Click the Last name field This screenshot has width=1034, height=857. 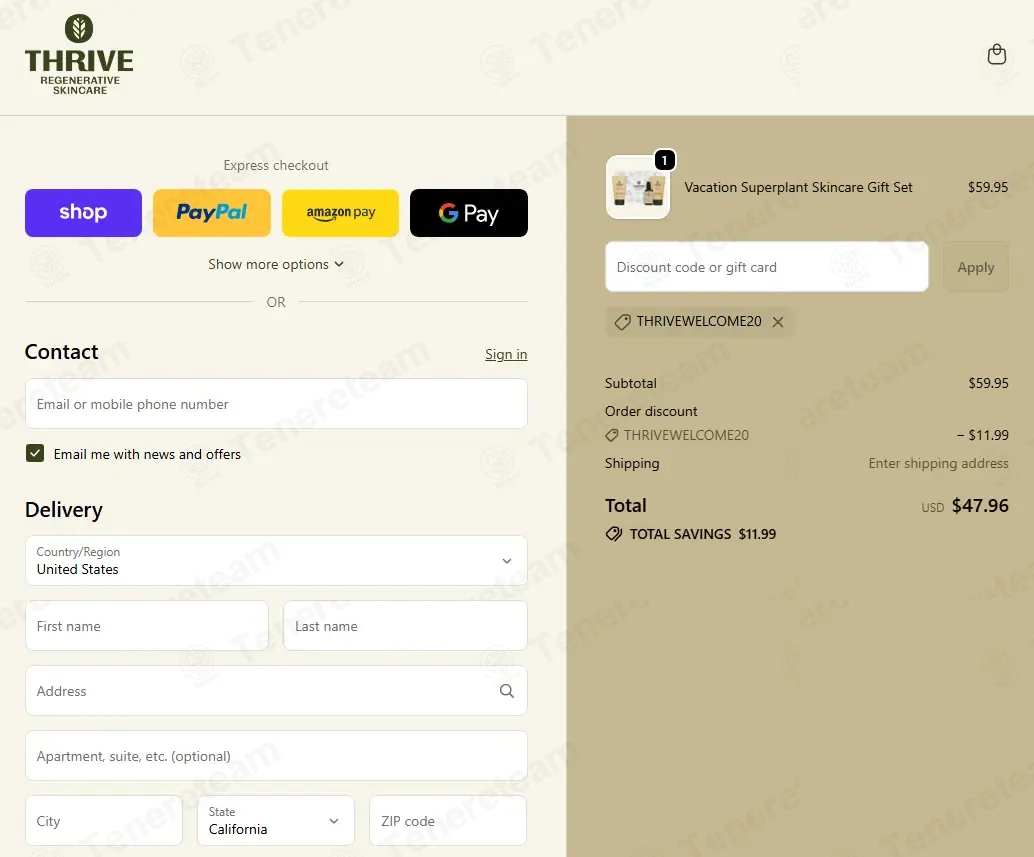[x=405, y=626]
